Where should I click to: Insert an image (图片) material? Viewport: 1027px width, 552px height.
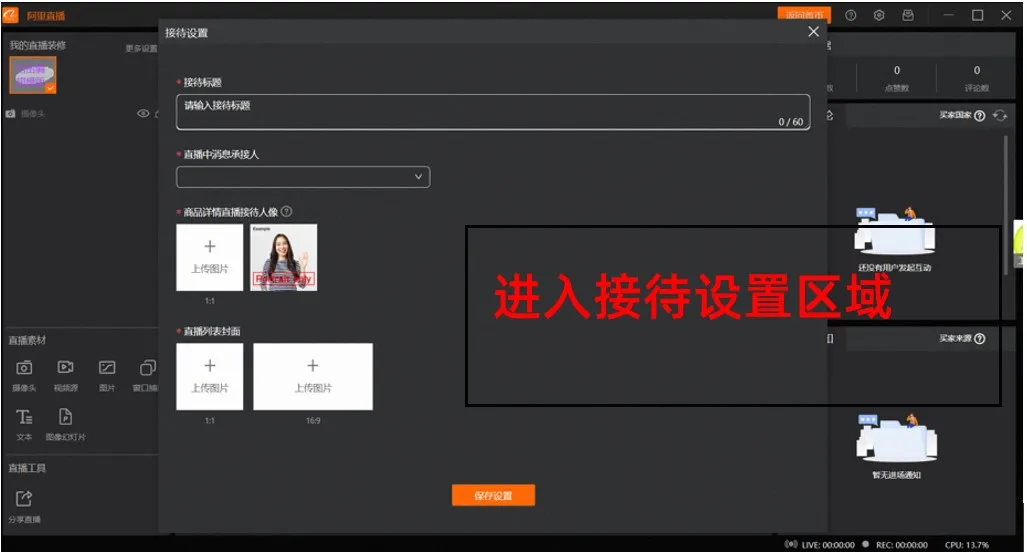(107, 370)
